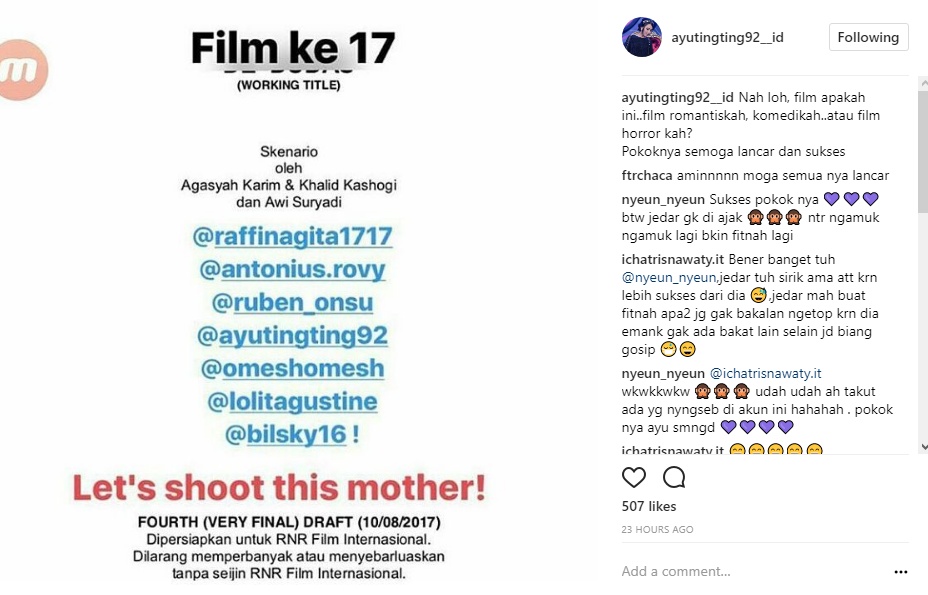Open ayutingting92__id profile avatar
Screen dimensions: 928x595
point(641,37)
